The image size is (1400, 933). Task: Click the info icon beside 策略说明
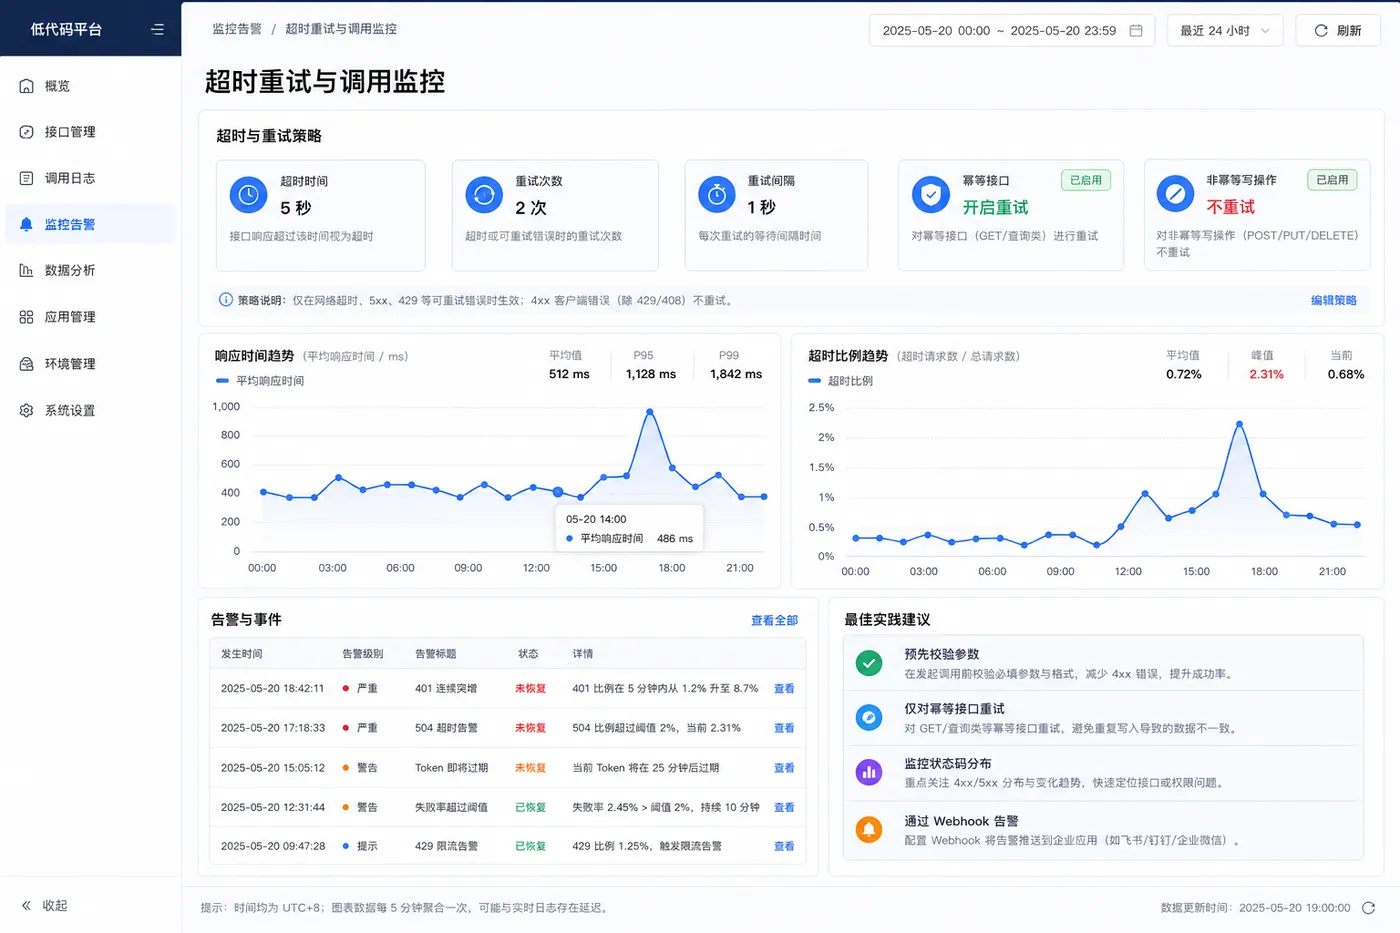[226, 300]
